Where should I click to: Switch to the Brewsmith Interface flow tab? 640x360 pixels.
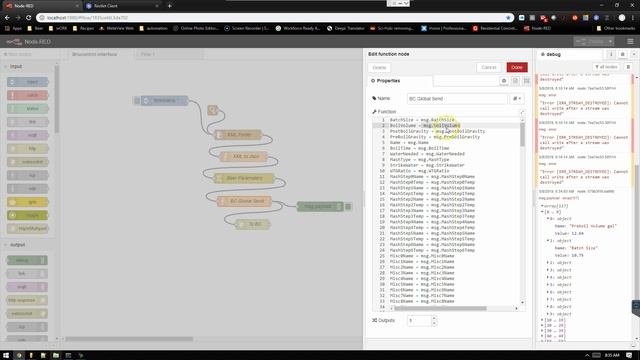[x=95, y=54]
